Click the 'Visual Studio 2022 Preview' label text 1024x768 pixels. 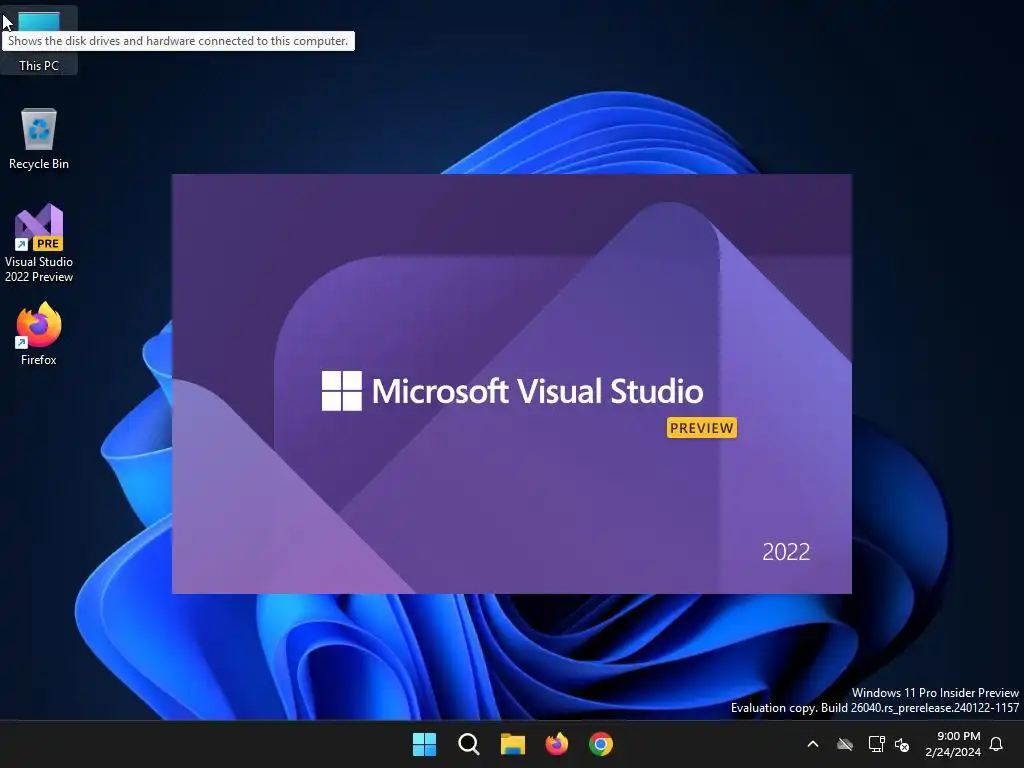(x=39, y=269)
